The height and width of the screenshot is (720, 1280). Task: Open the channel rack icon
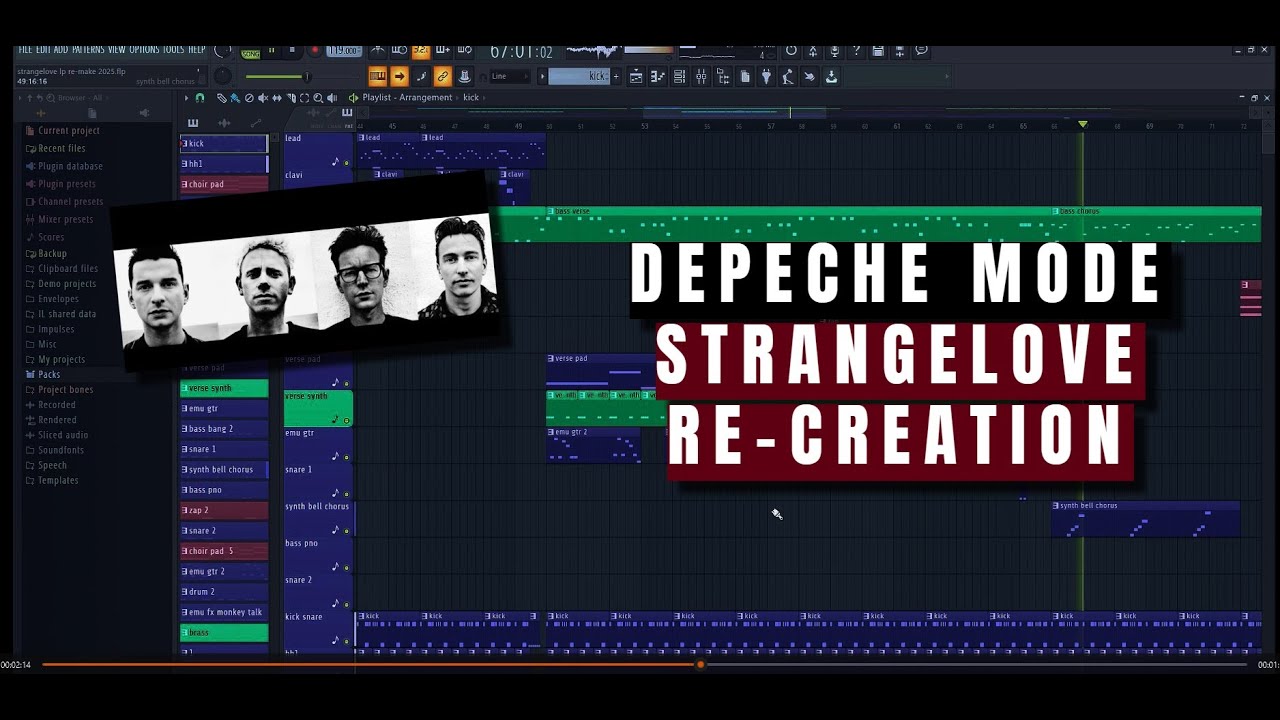(679, 76)
